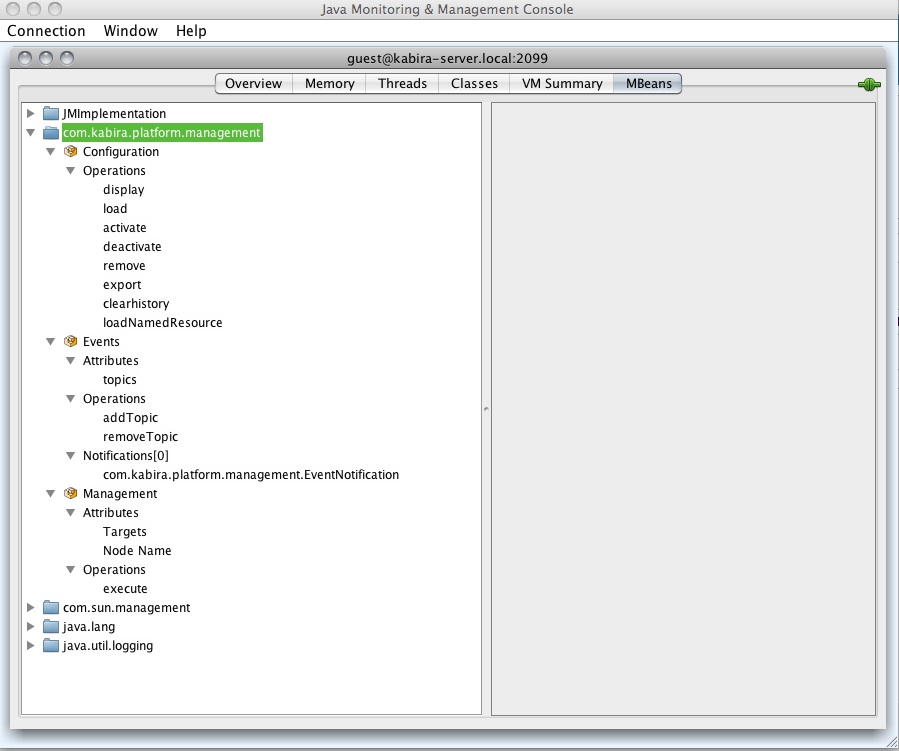Click the com.sun.management folder icon

click(51, 607)
